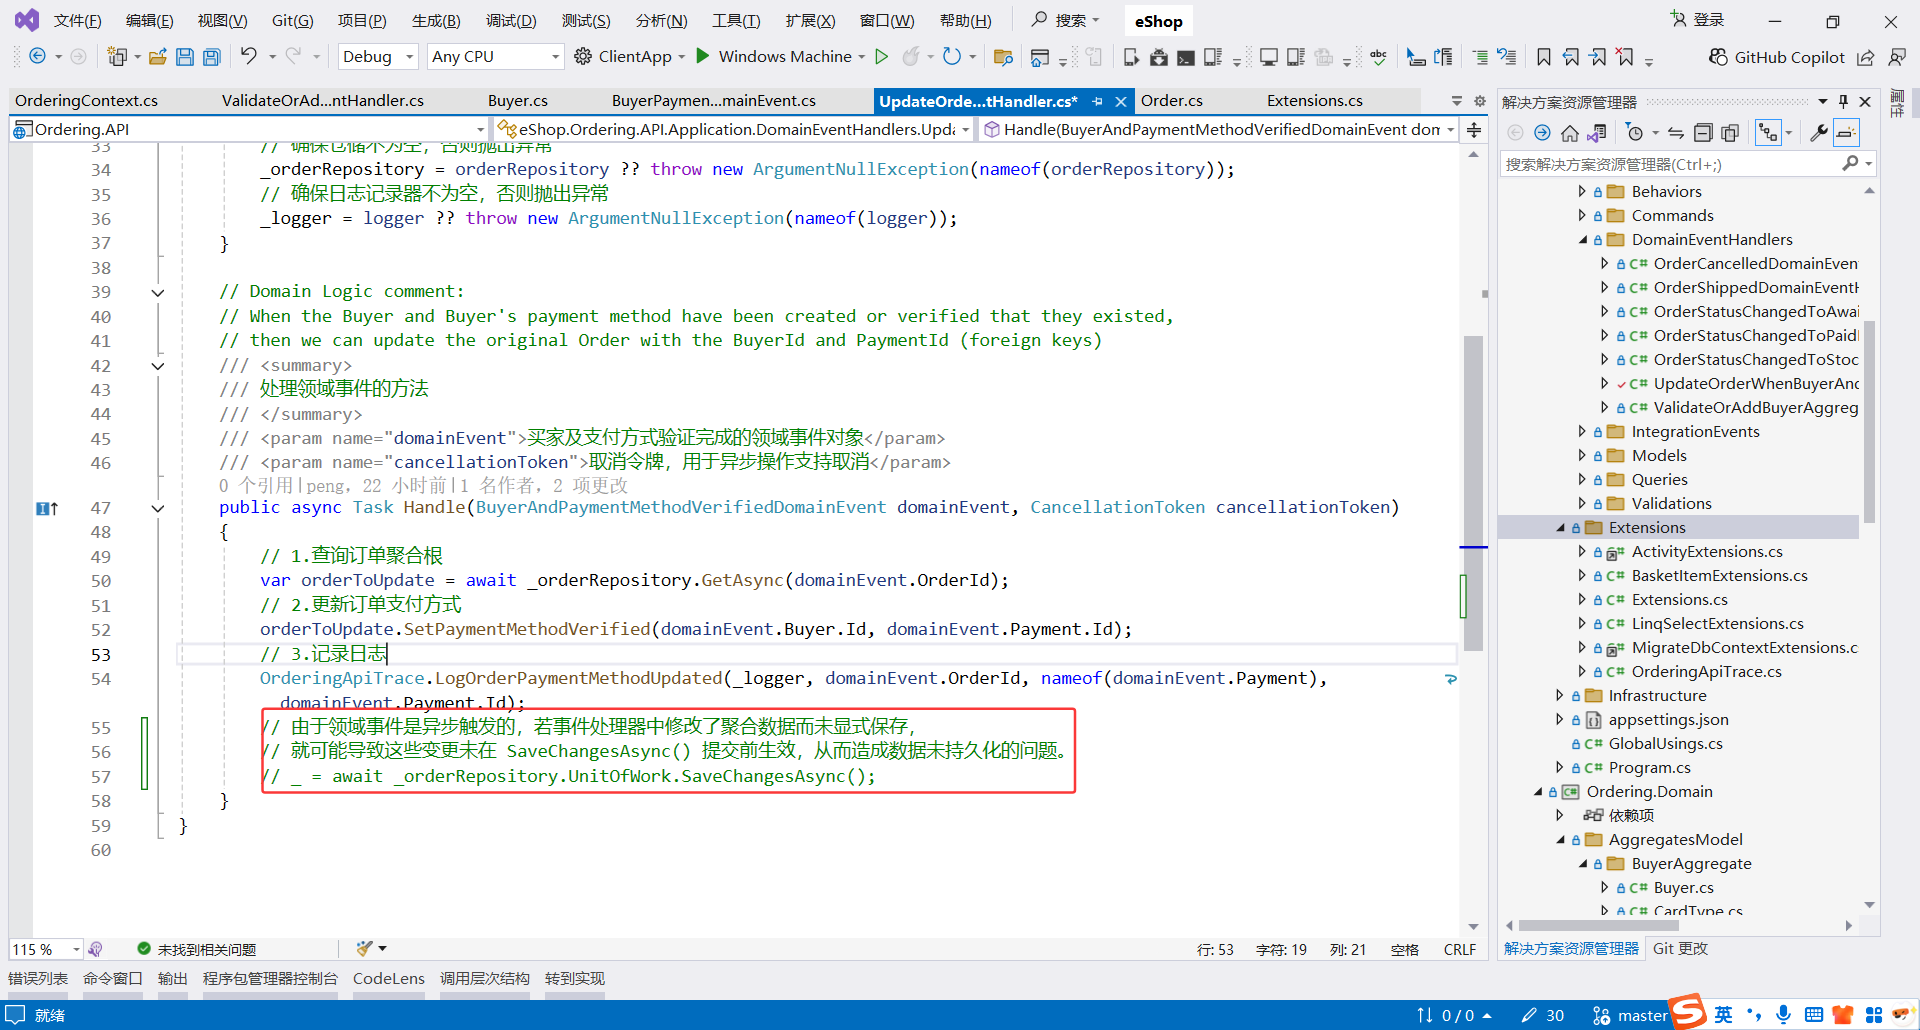Open the Debug configuration dropdown
This screenshot has height=1030, width=1920.
(x=378, y=57)
